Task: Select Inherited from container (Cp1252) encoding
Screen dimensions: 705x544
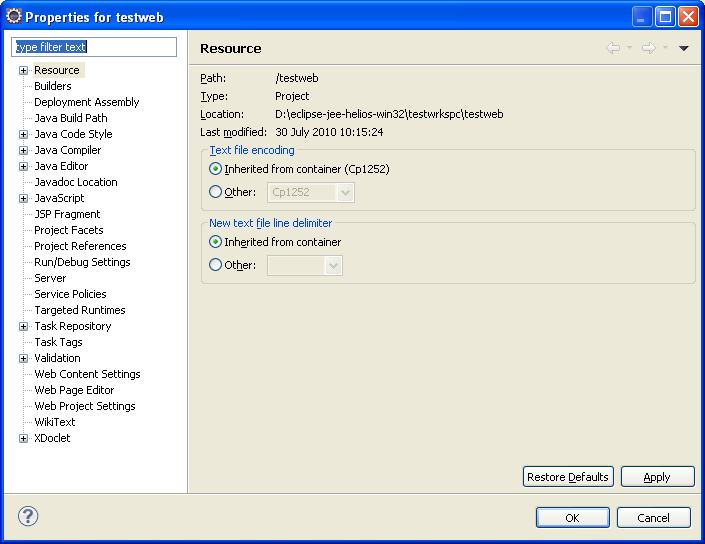Action: point(216,169)
